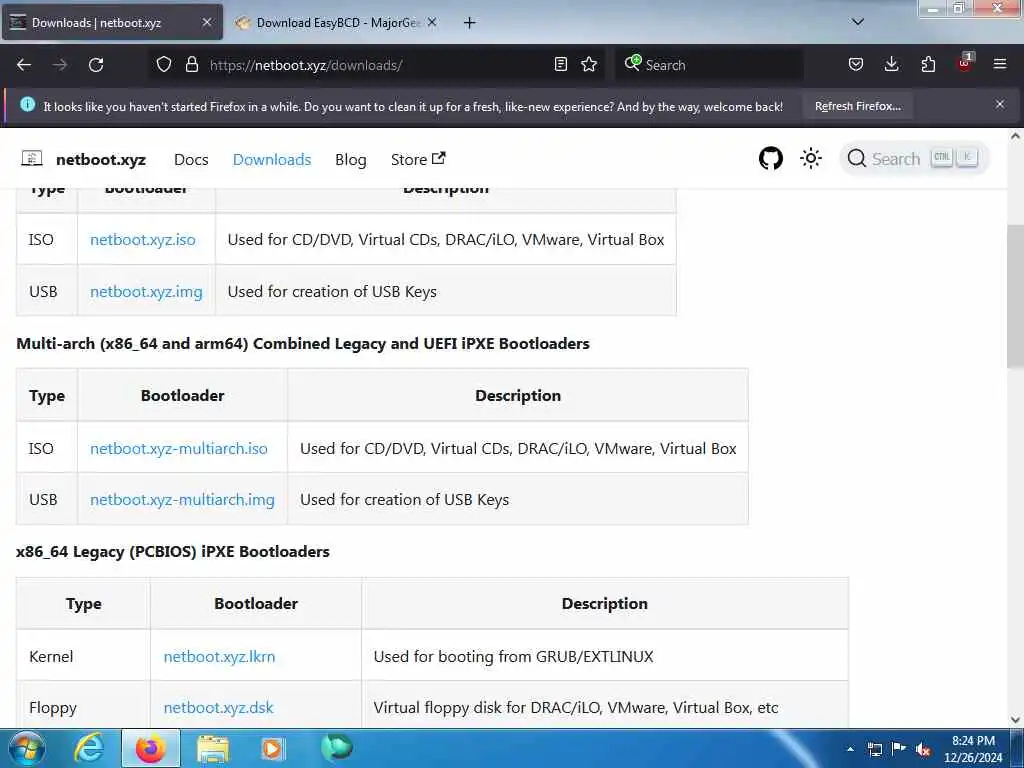Open the Store external link
1024x768 pixels.
click(418, 159)
